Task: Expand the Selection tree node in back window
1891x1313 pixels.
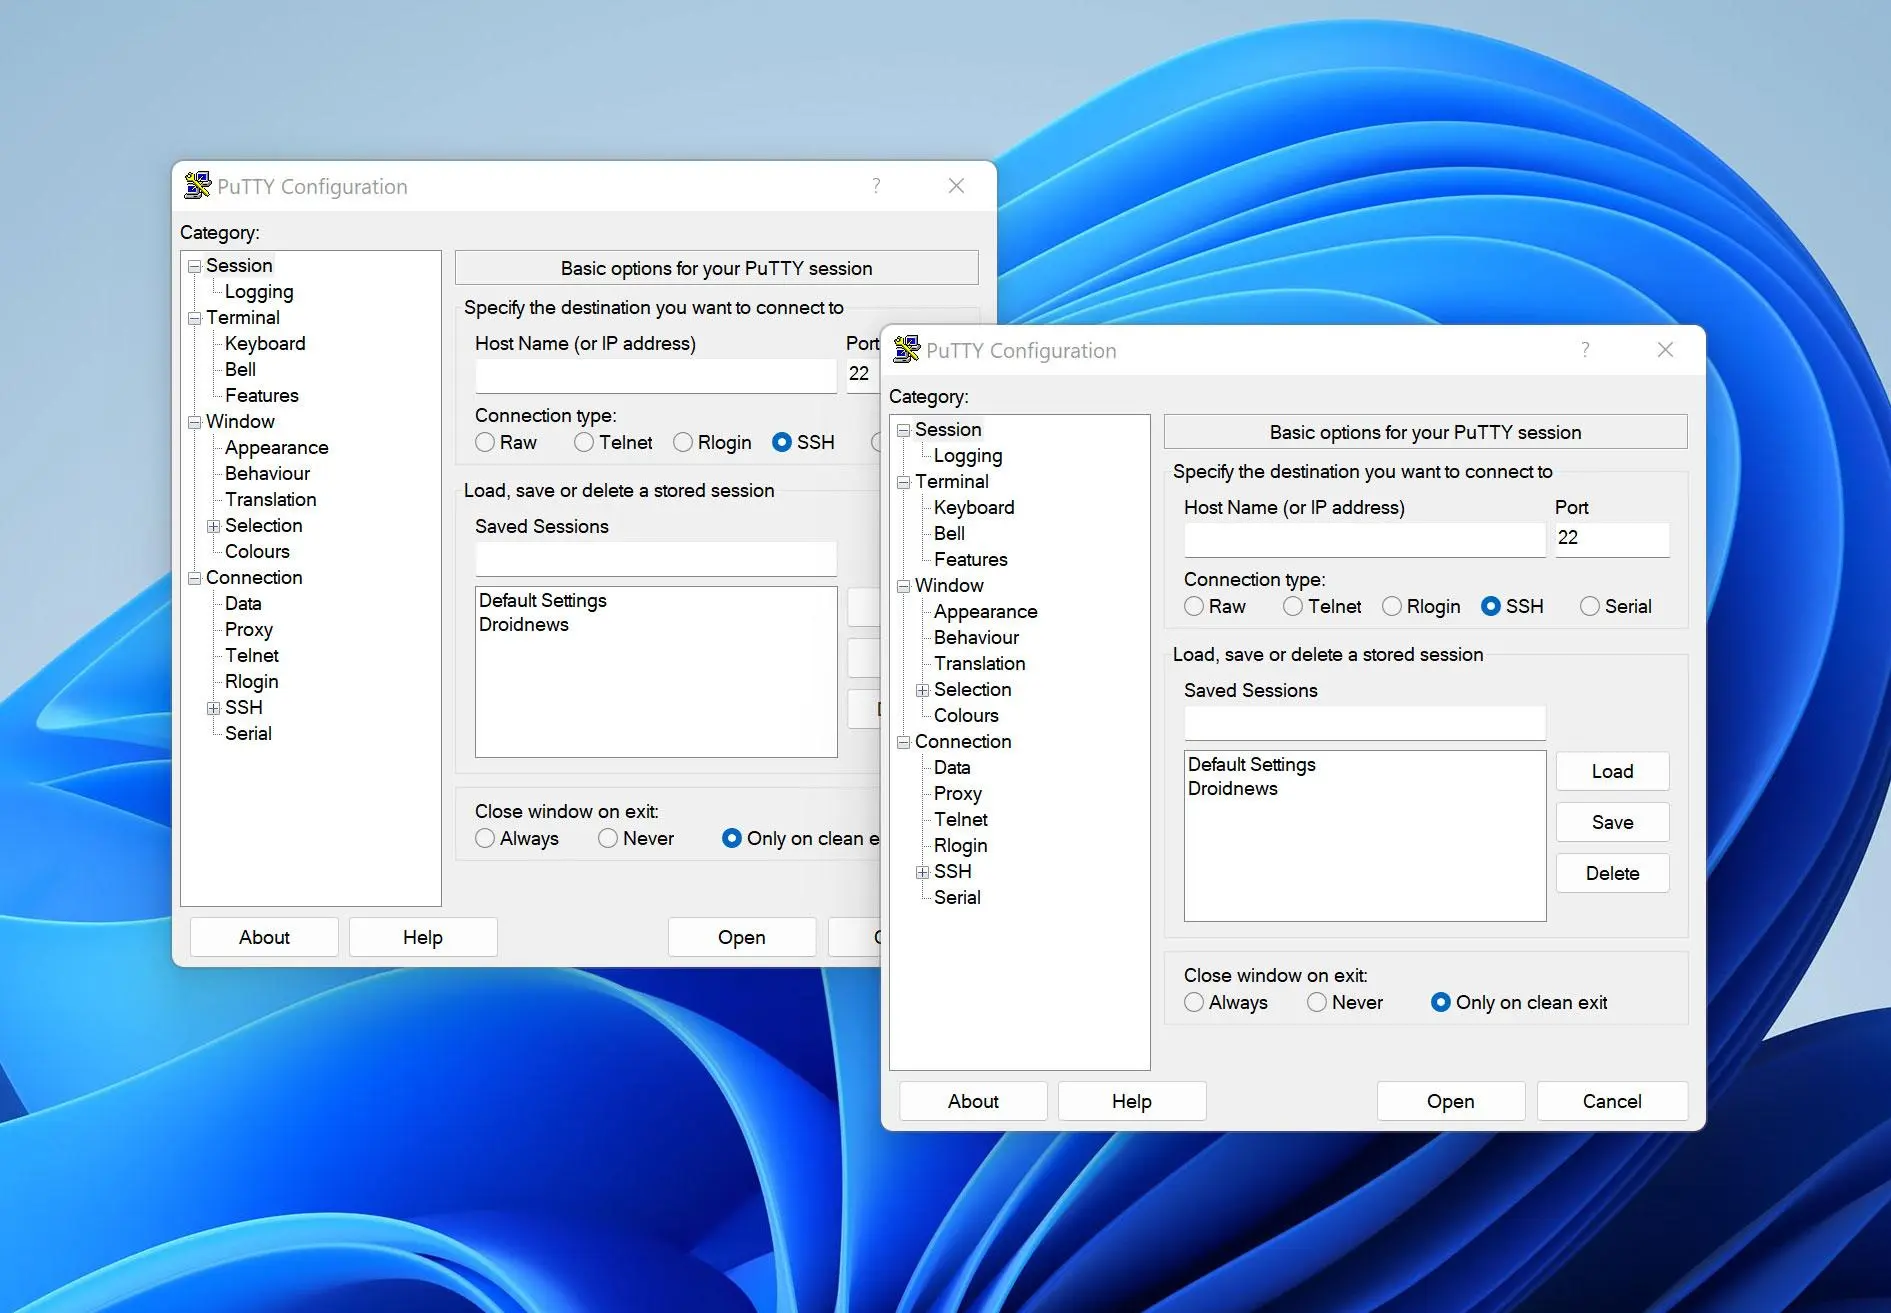Action: coord(214,526)
